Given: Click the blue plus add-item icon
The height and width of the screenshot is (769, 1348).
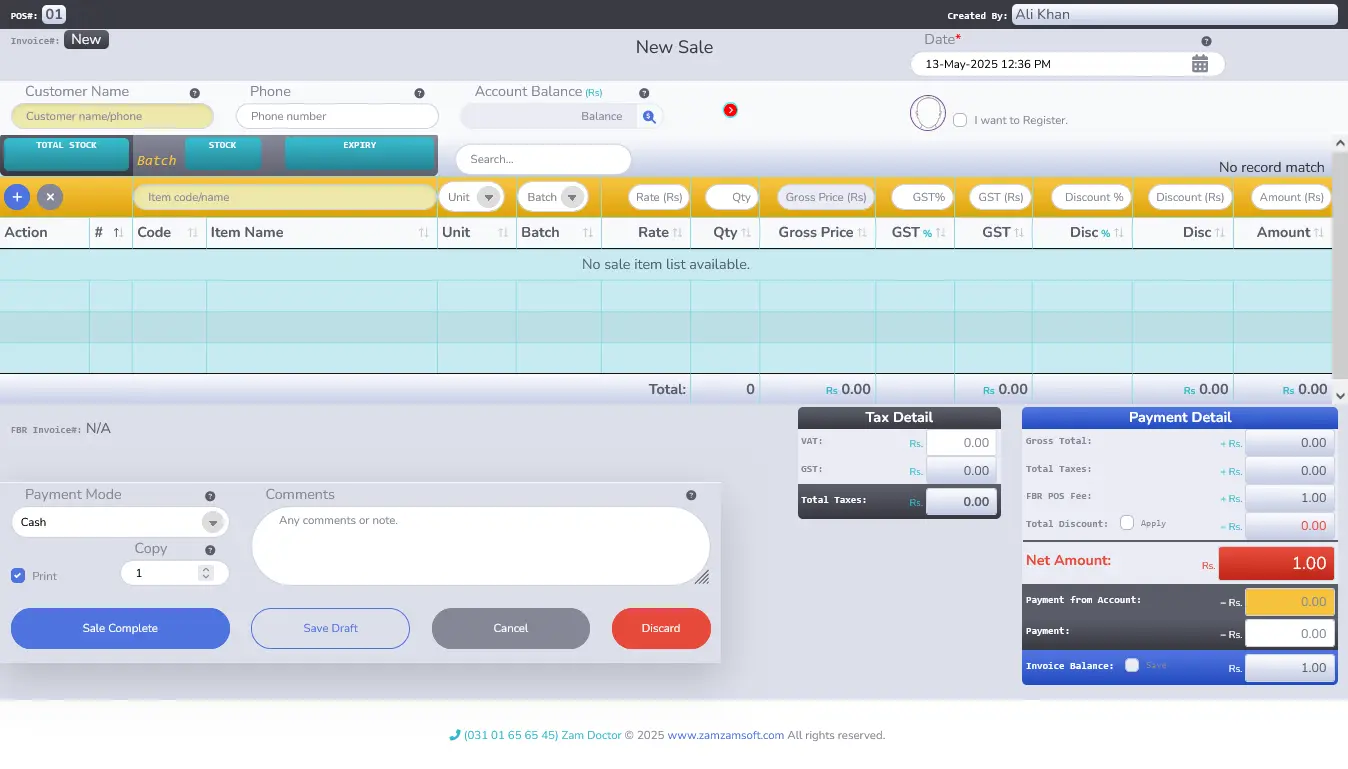Looking at the screenshot, I should pos(17,197).
